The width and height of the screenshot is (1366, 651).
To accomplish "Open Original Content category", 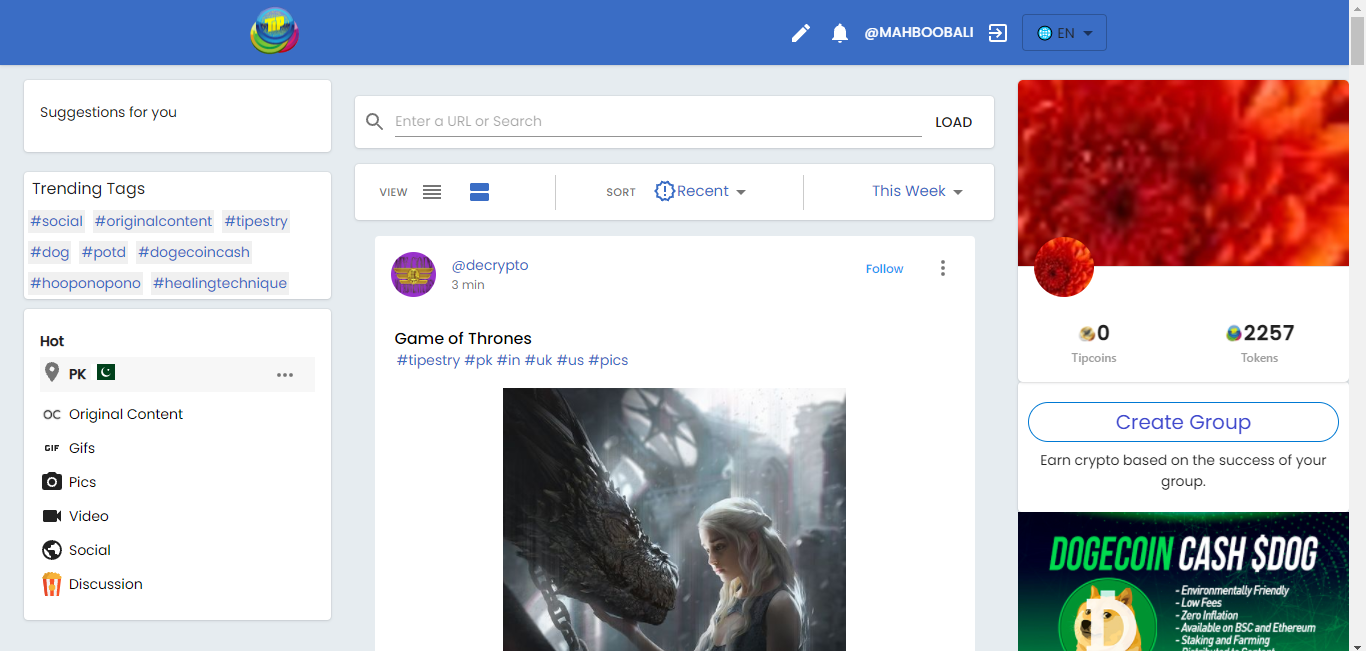I will click(x=126, y=414).
